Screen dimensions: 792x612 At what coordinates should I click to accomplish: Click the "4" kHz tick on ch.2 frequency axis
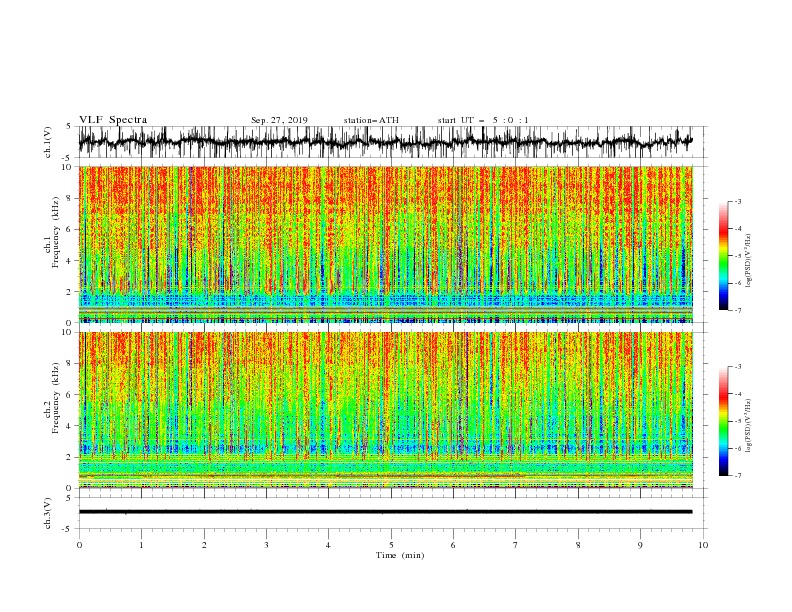tap(70, 426)
